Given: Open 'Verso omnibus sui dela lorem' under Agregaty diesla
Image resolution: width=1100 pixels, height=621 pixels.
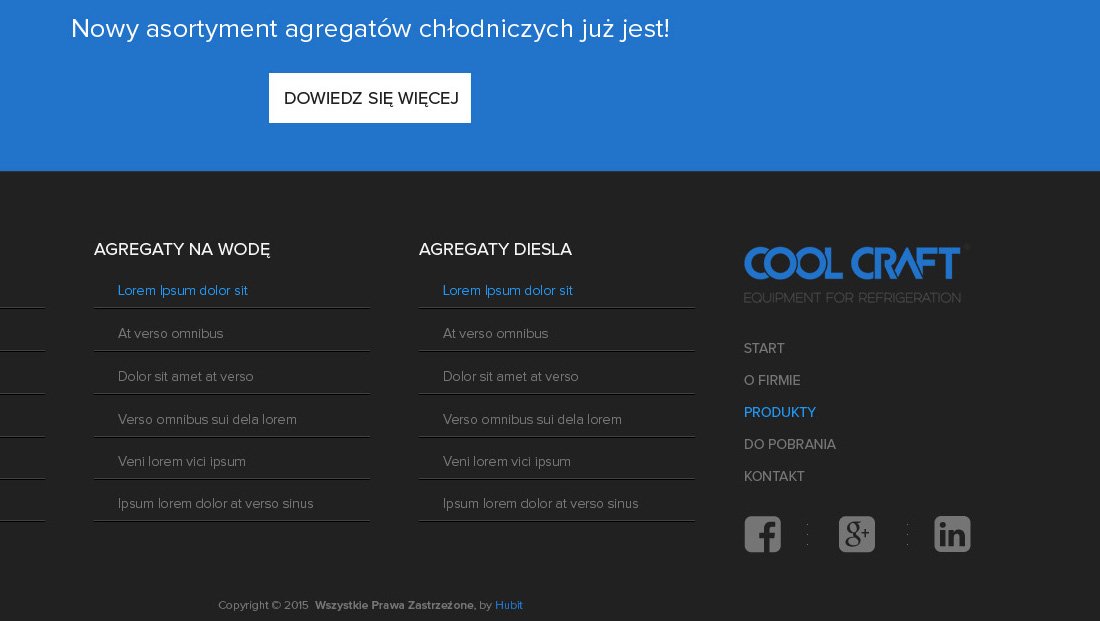Looking at the screenshot, I should (x=532, y=419).
